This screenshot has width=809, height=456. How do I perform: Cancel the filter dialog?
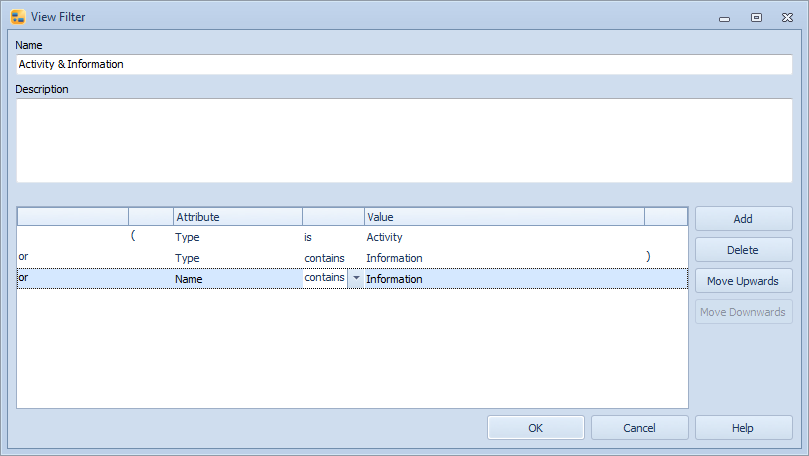tap(639, 428)
